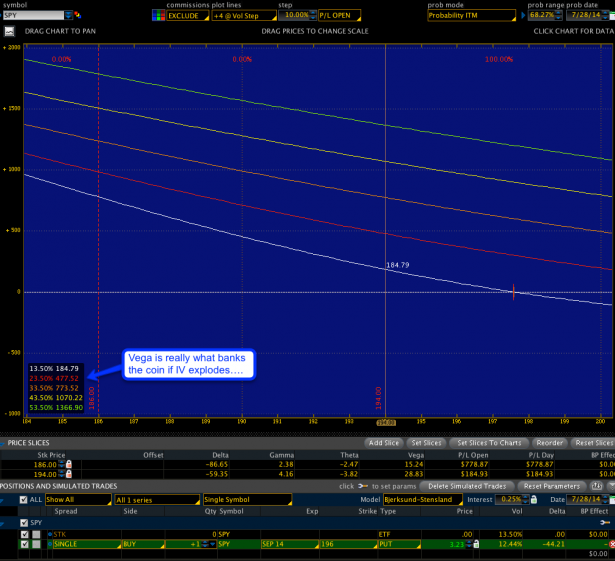
Task: Open the Probability ITM prob mode dropdown
Action: (470, 16)
